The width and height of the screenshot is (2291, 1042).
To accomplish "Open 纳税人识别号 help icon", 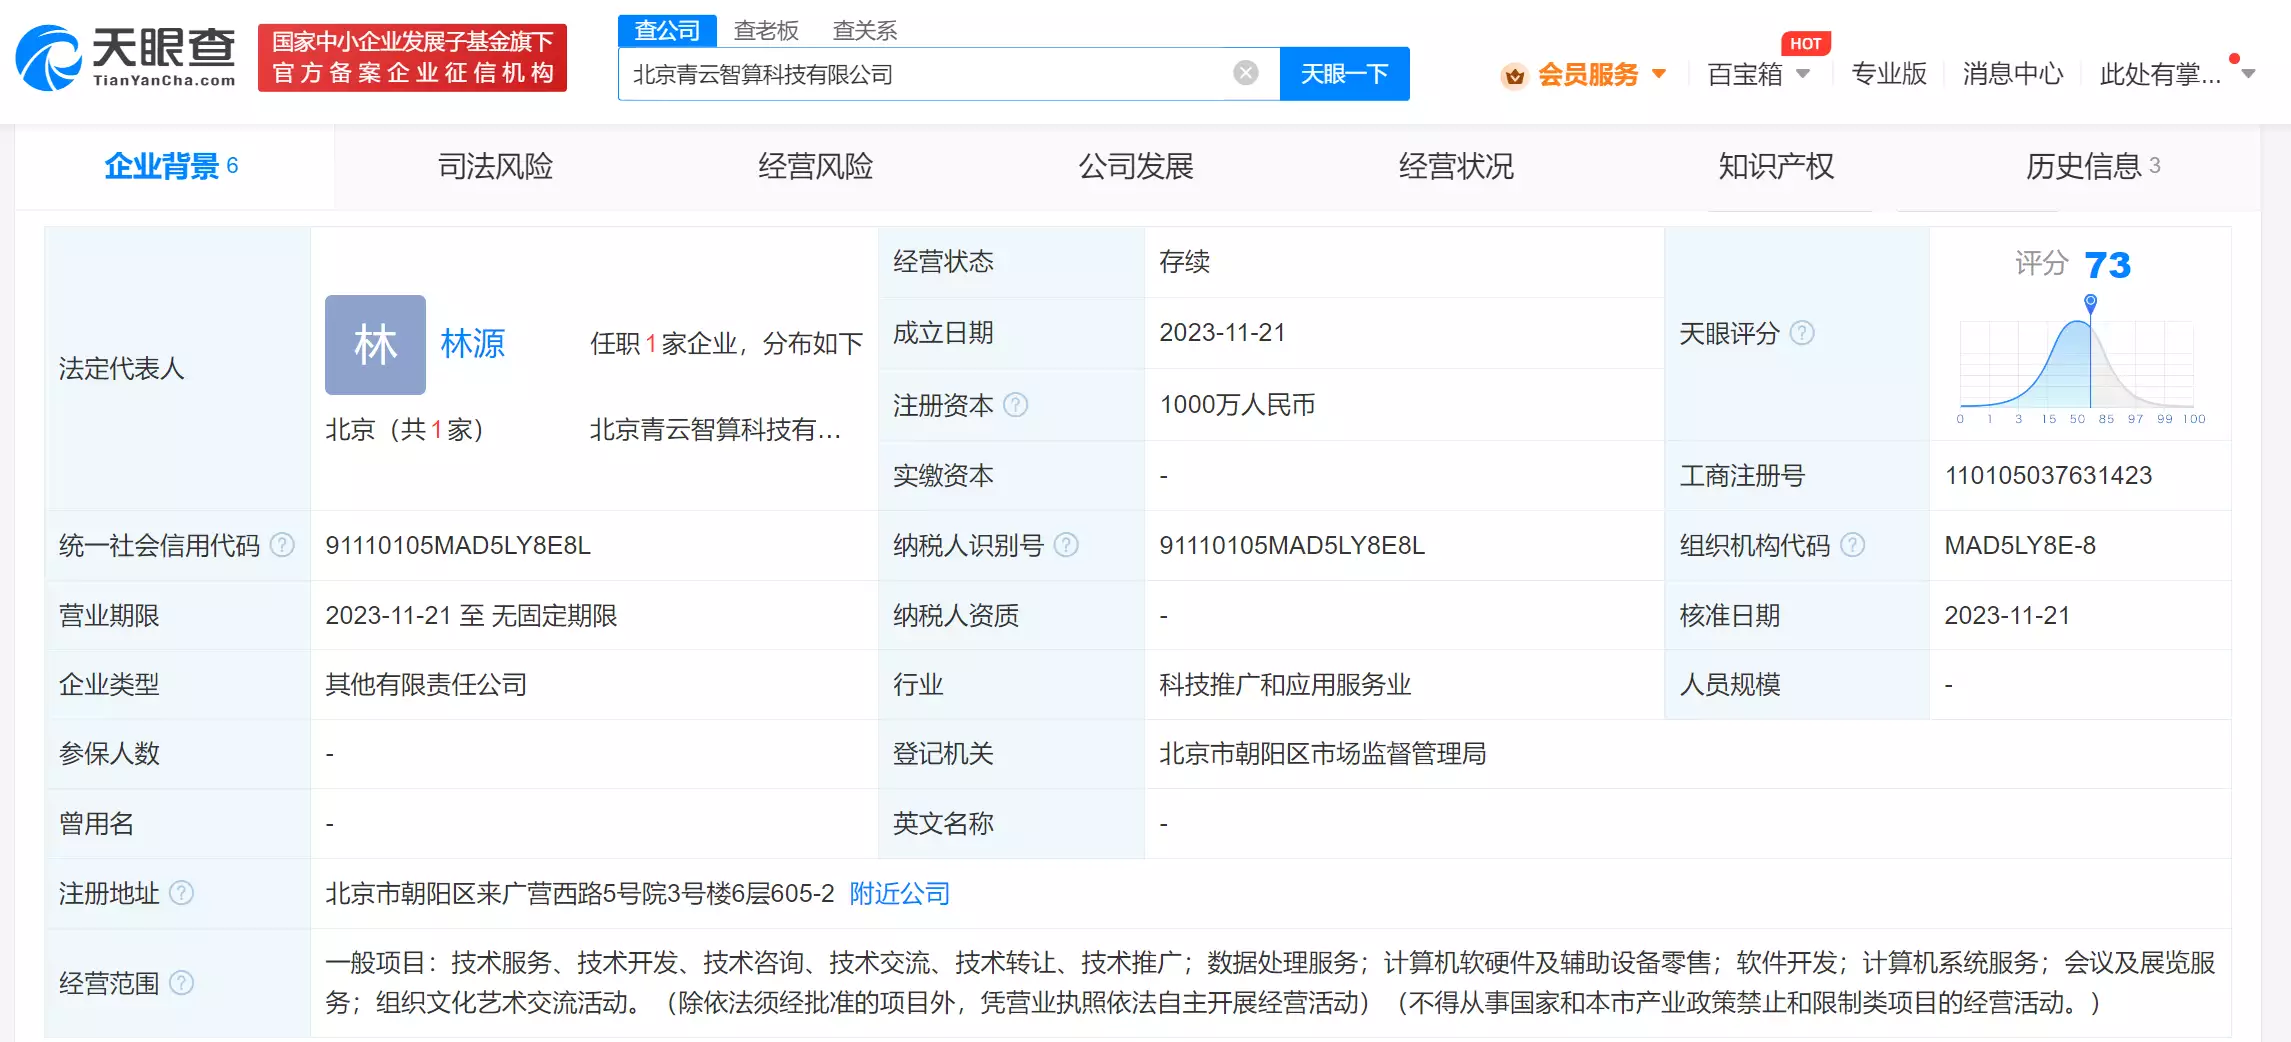I will point(1067,545).
